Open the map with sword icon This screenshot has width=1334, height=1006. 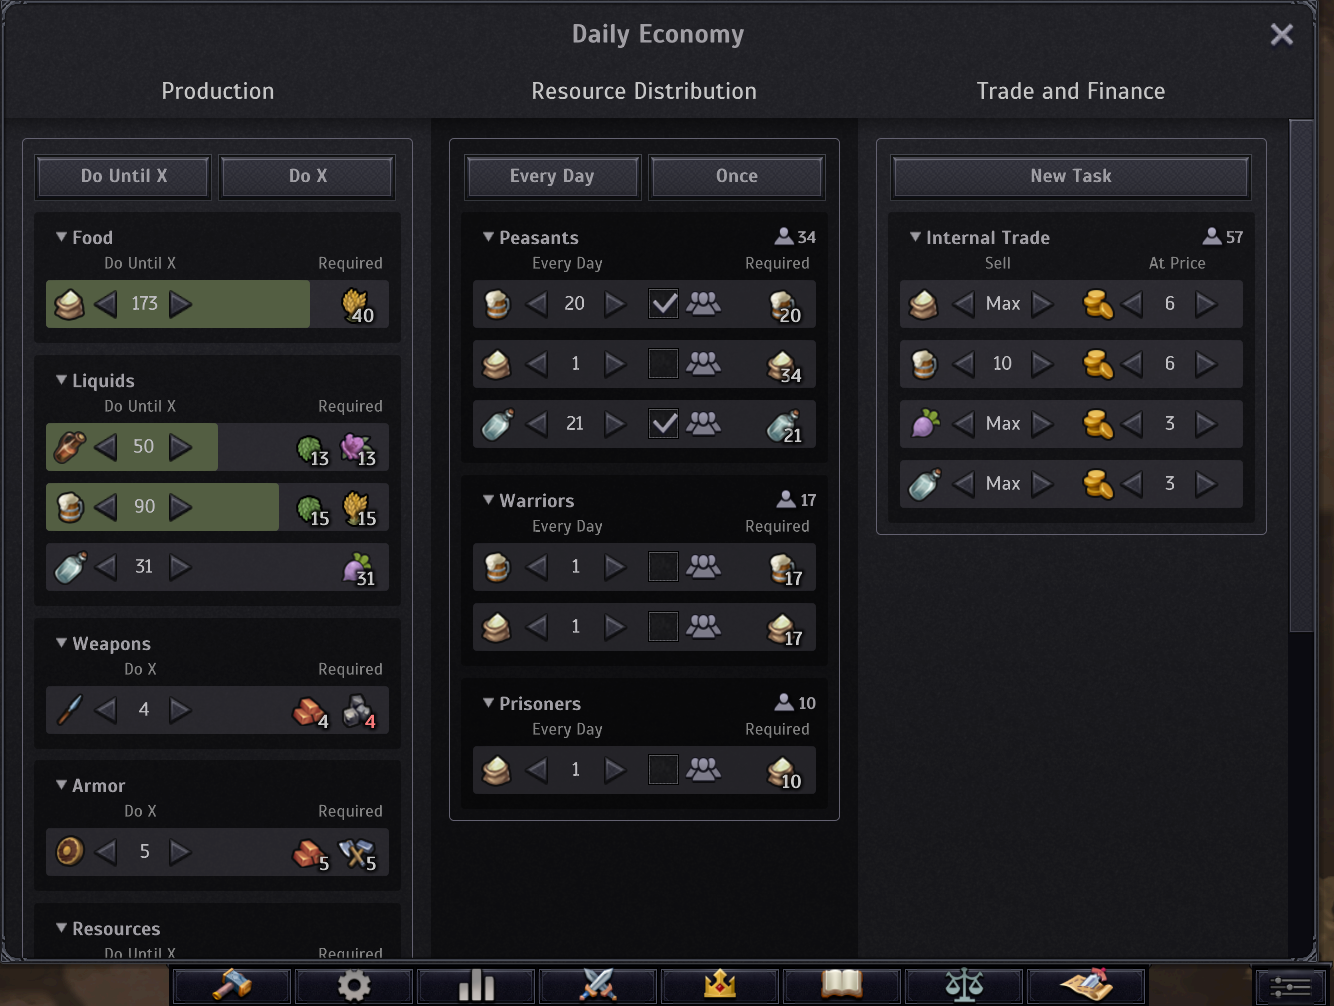1086,985
